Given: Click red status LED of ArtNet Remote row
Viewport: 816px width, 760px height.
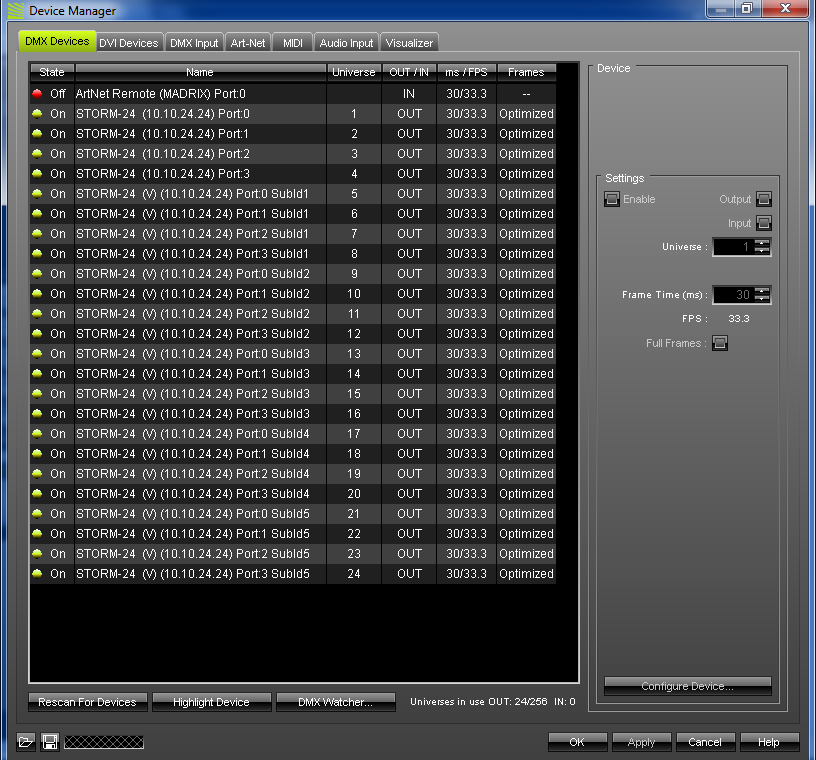Looking at the screenshot, I should click(37, 94).
